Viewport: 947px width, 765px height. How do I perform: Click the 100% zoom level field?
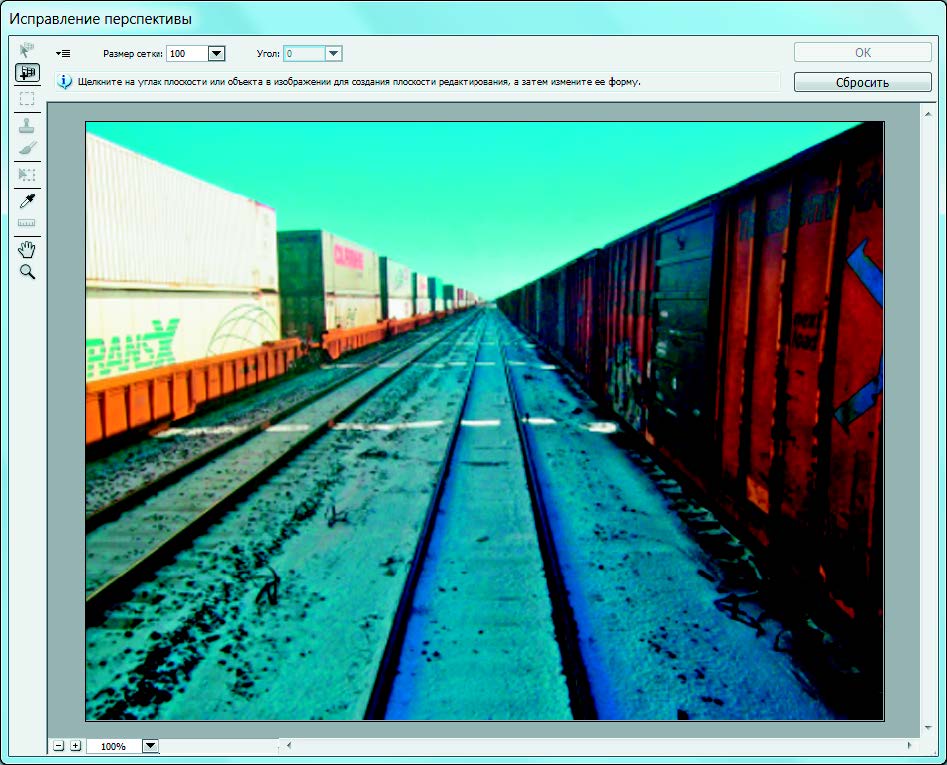tap(114, 746)
